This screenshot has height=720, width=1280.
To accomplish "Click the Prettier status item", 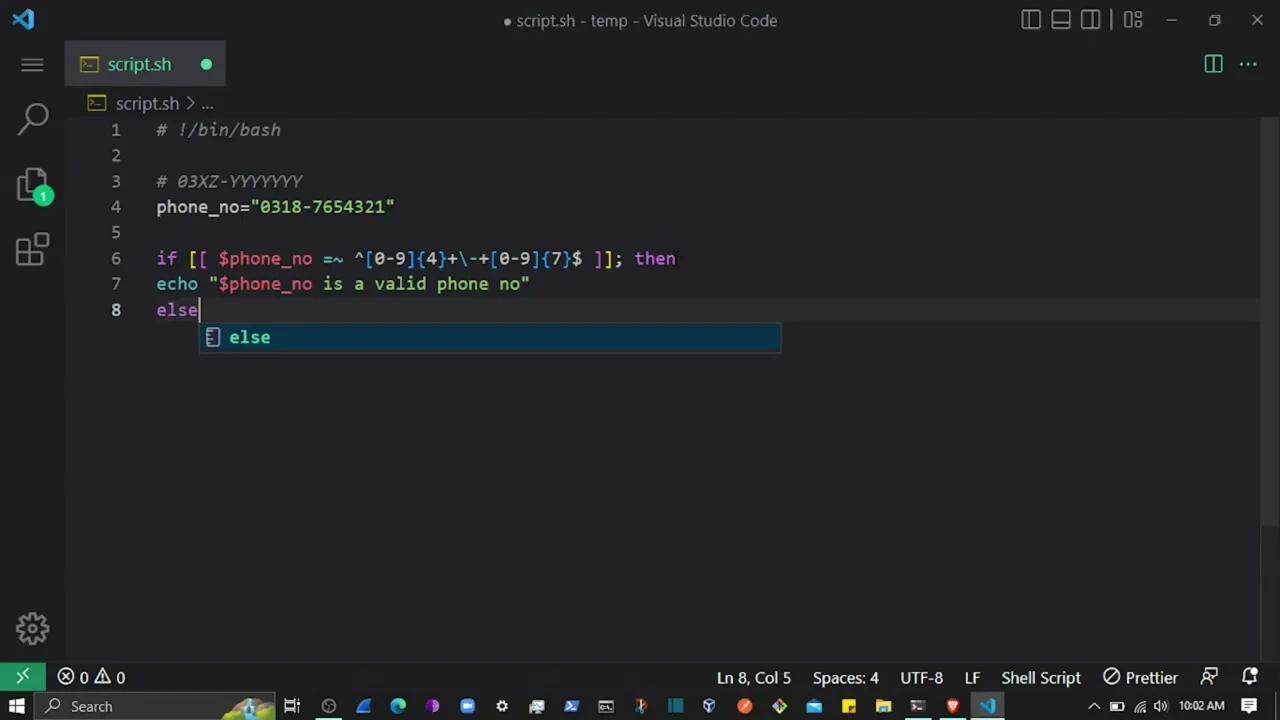I will (x=1140, y=677).
